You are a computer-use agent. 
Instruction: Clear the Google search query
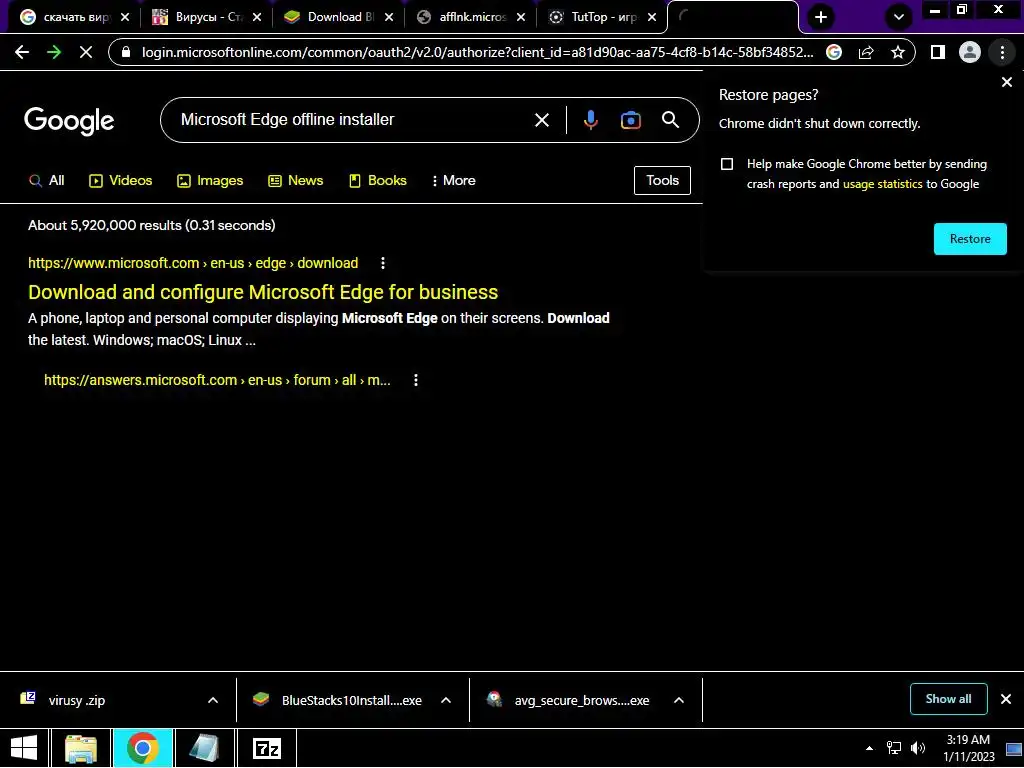coord(541,120)
